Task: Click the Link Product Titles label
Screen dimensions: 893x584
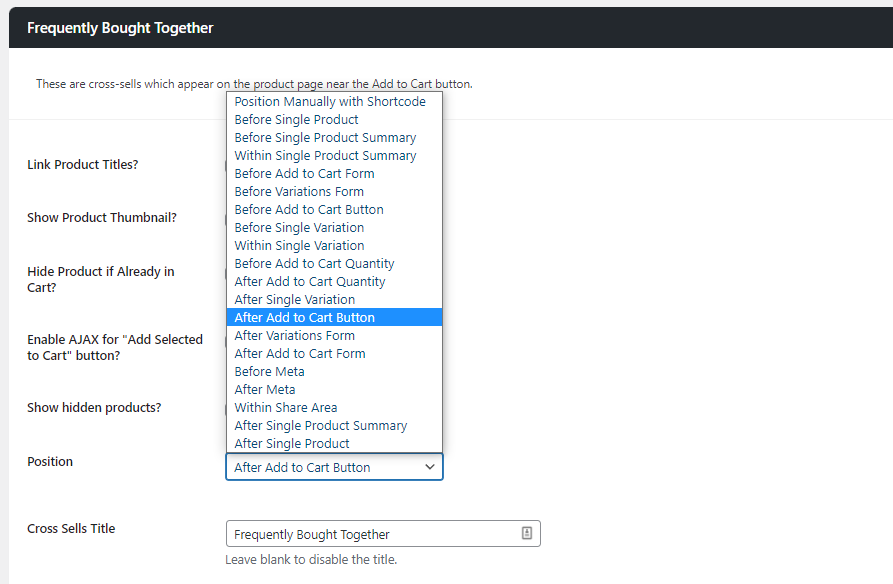Action: [x=84, y=164]
